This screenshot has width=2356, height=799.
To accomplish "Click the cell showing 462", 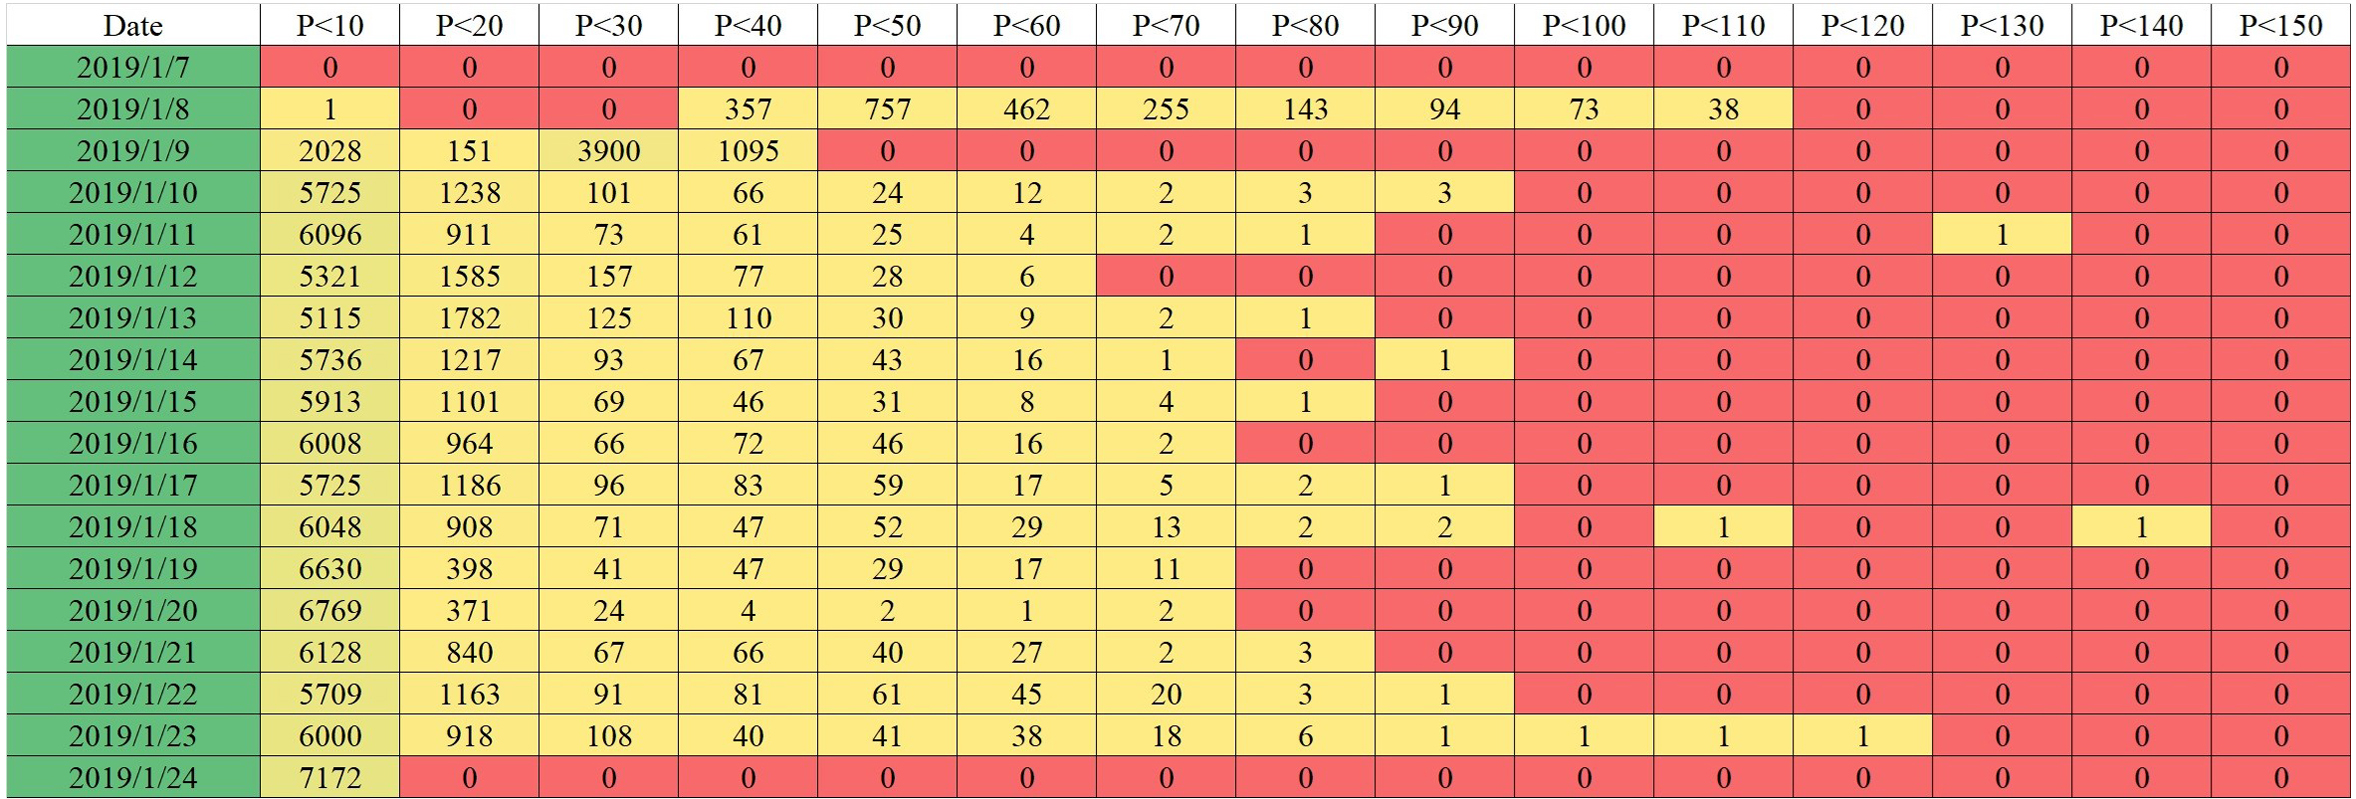I will click(1027, 109).
